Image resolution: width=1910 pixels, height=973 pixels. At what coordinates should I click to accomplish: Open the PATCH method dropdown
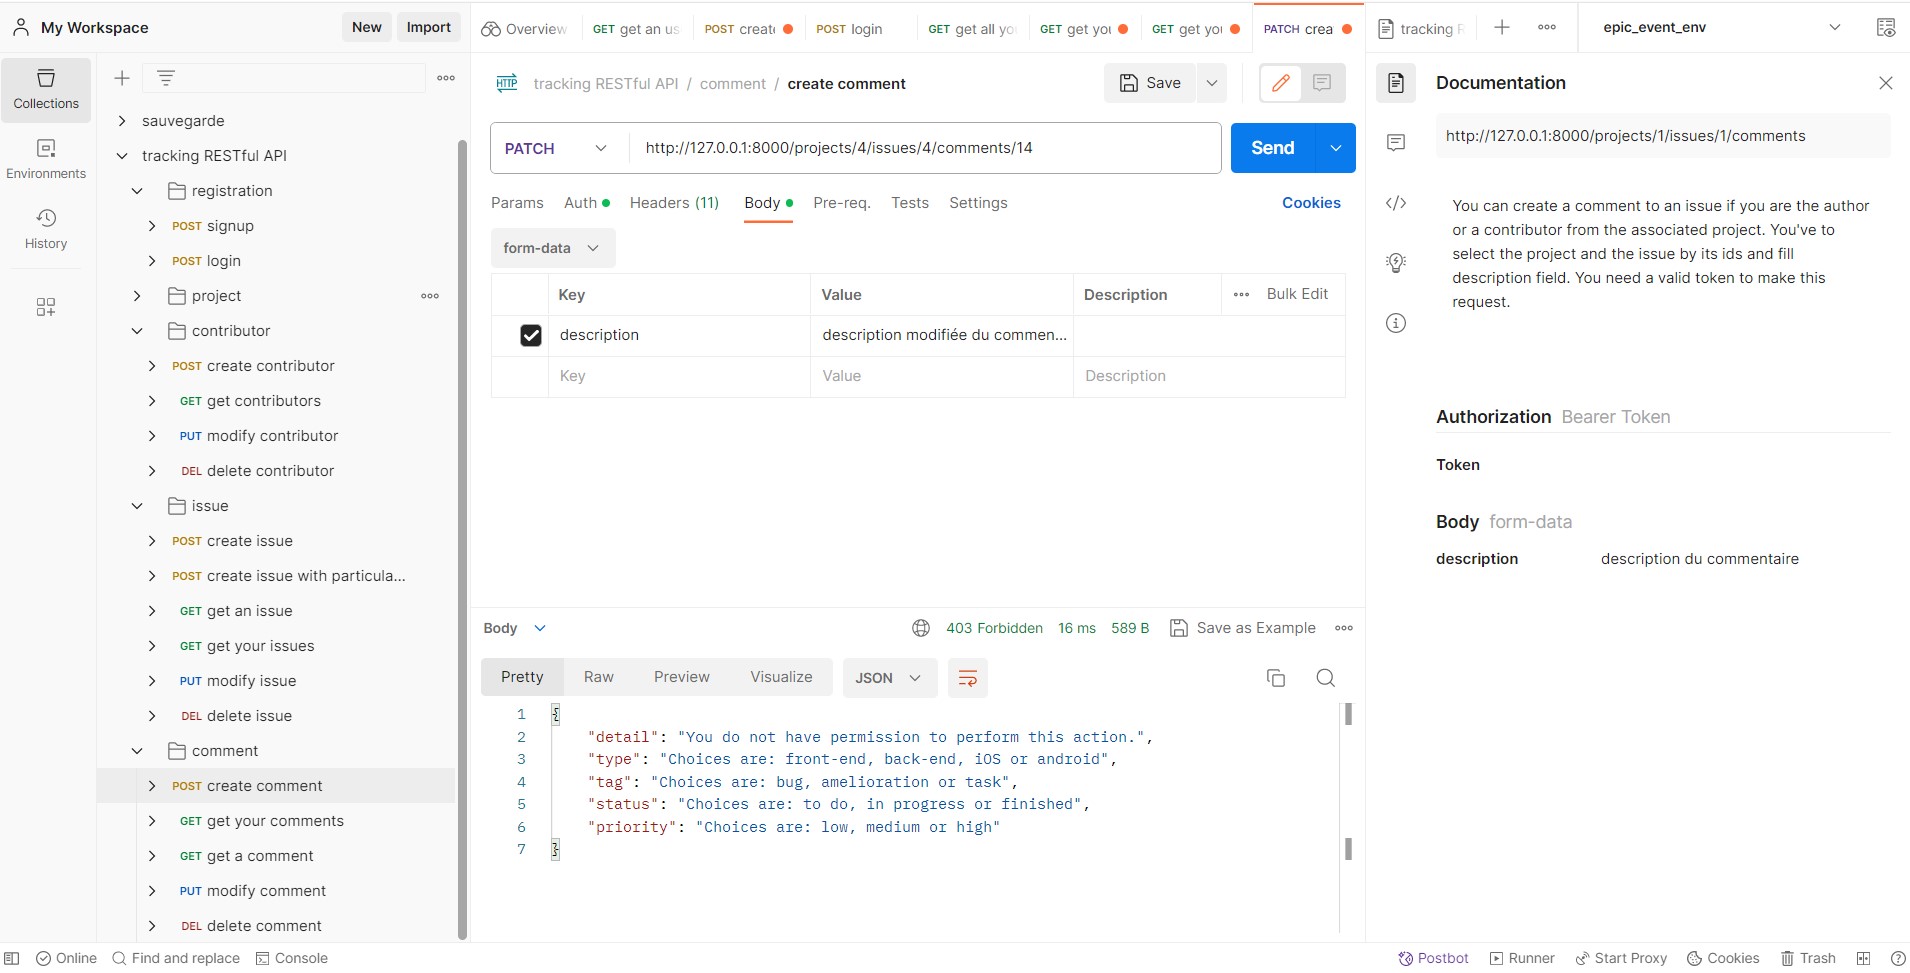556,148
